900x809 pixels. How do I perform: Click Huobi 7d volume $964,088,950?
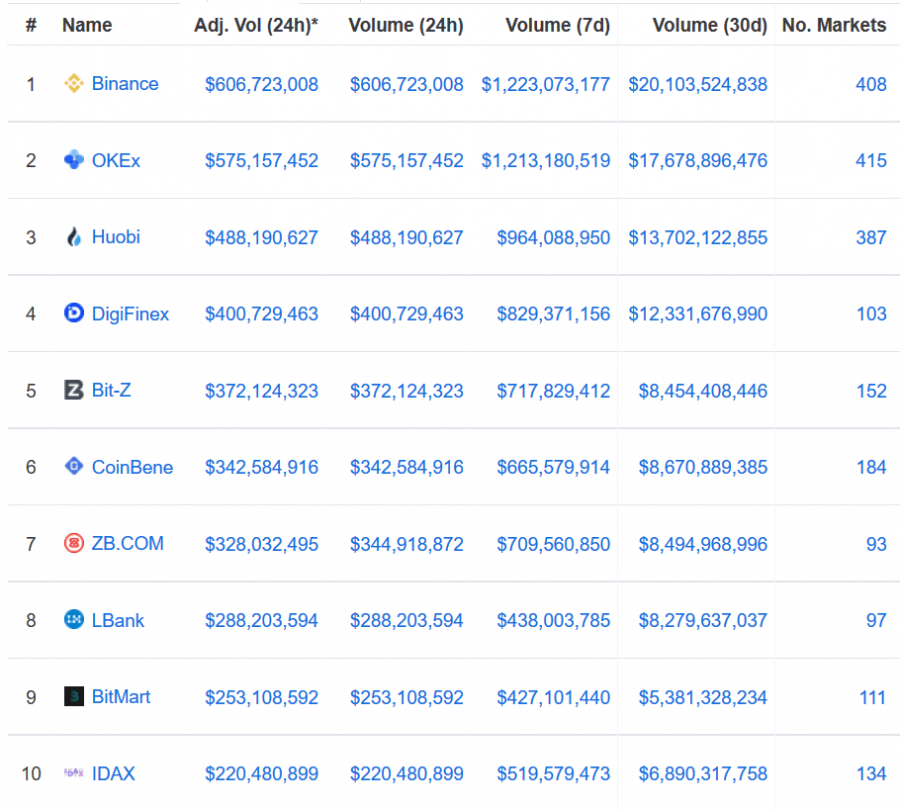[x=553, y=238]
